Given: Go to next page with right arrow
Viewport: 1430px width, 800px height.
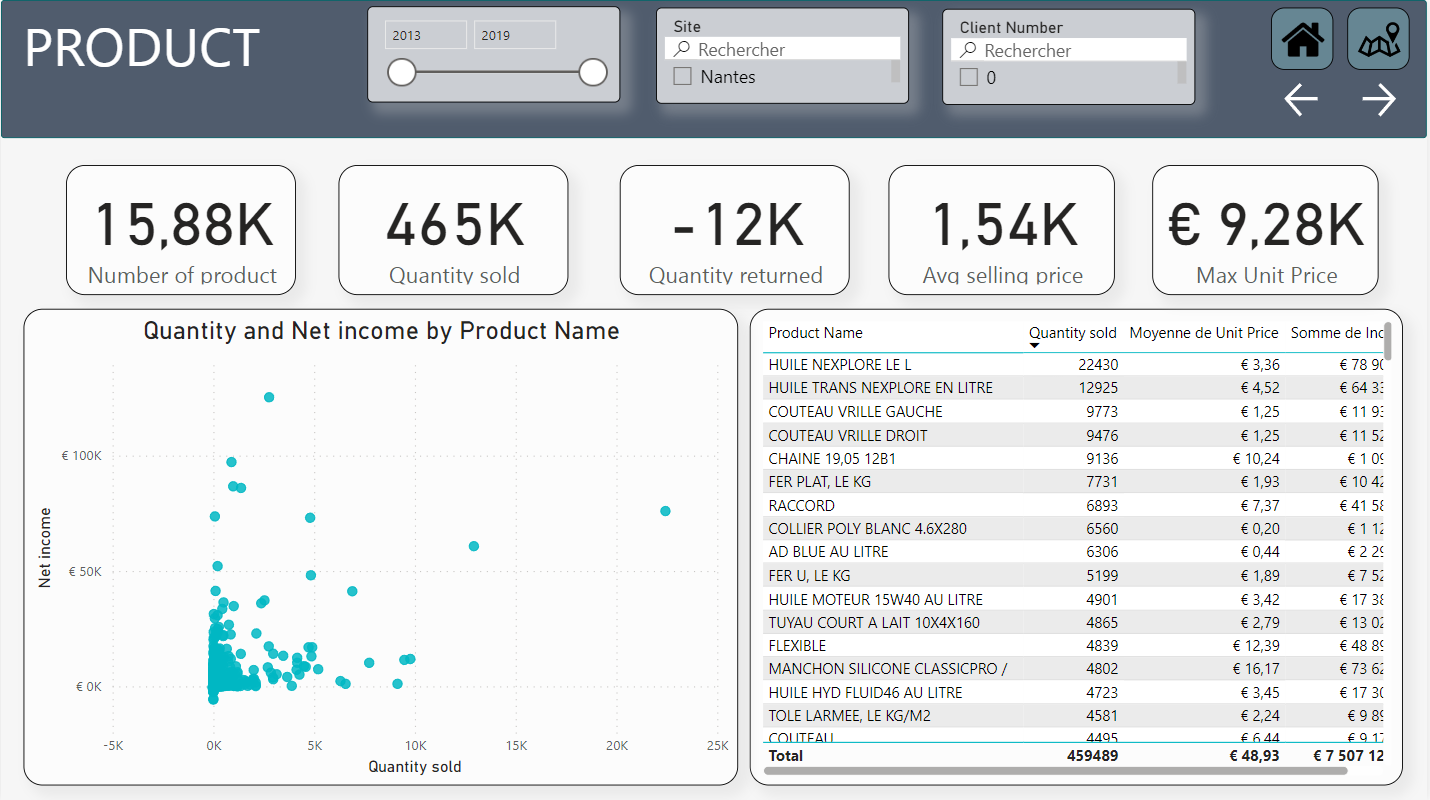Looking at the screenshot, I should (x=1379, y=100).
